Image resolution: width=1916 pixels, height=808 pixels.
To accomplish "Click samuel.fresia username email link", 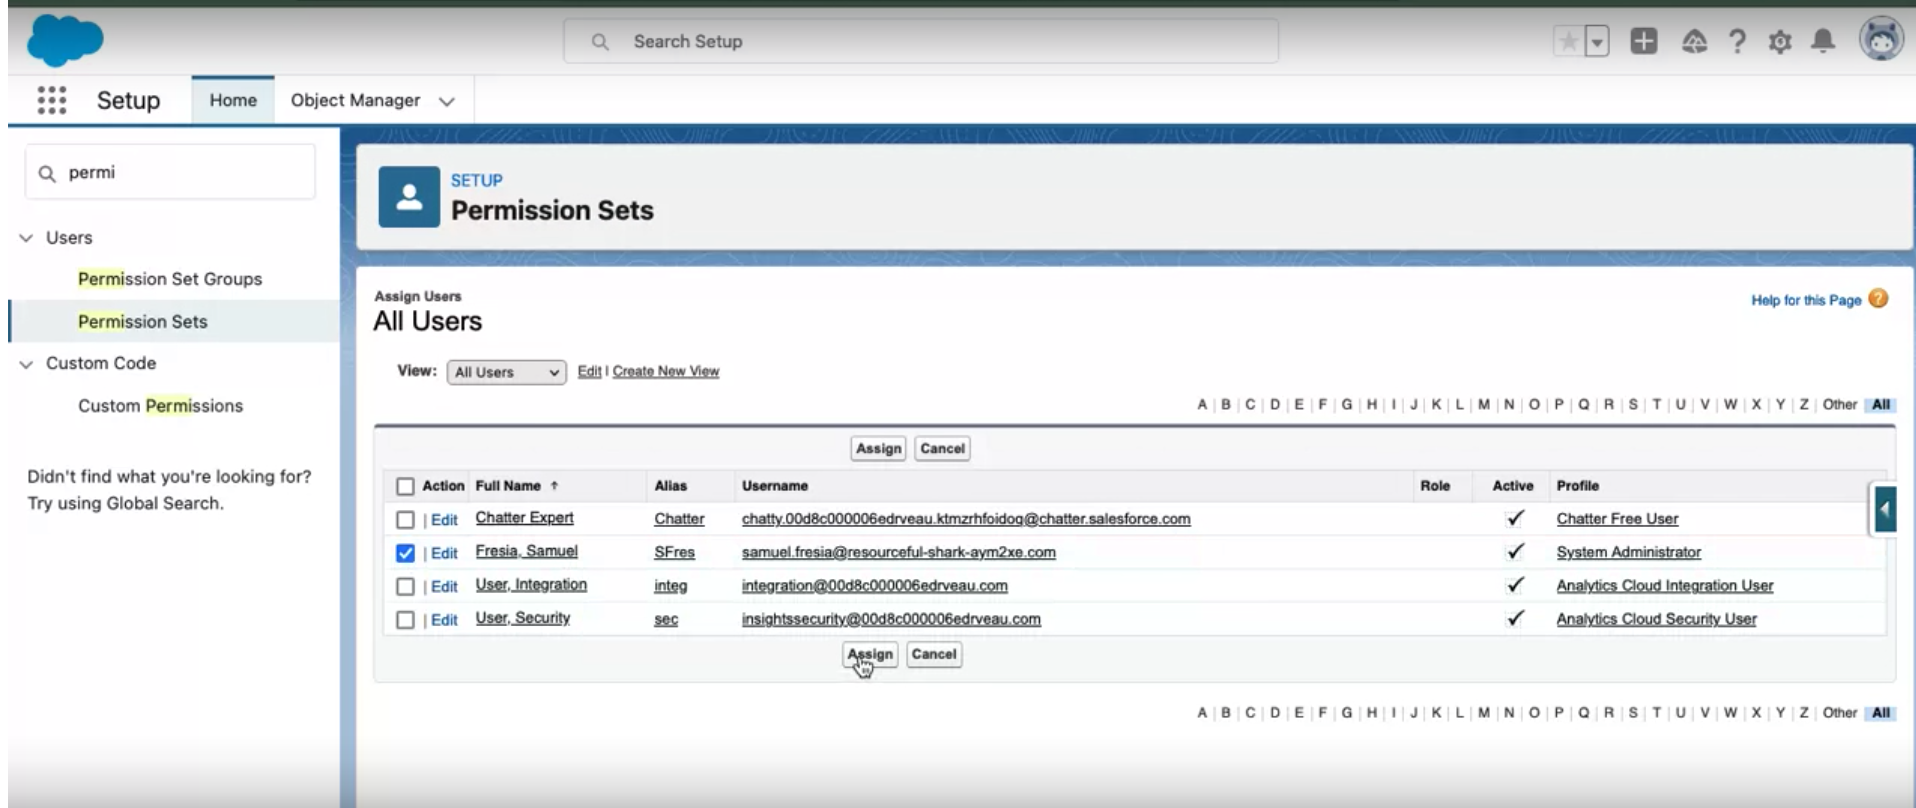I will [x=898, y=552].
